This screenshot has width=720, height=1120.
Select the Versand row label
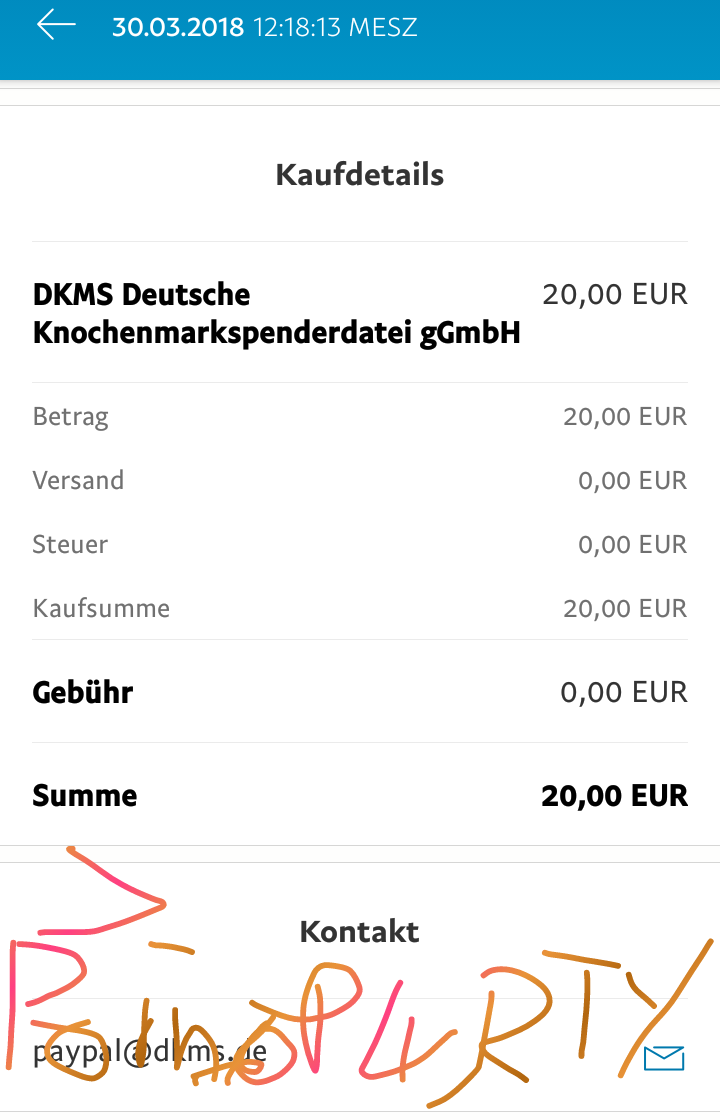[79, 480]
